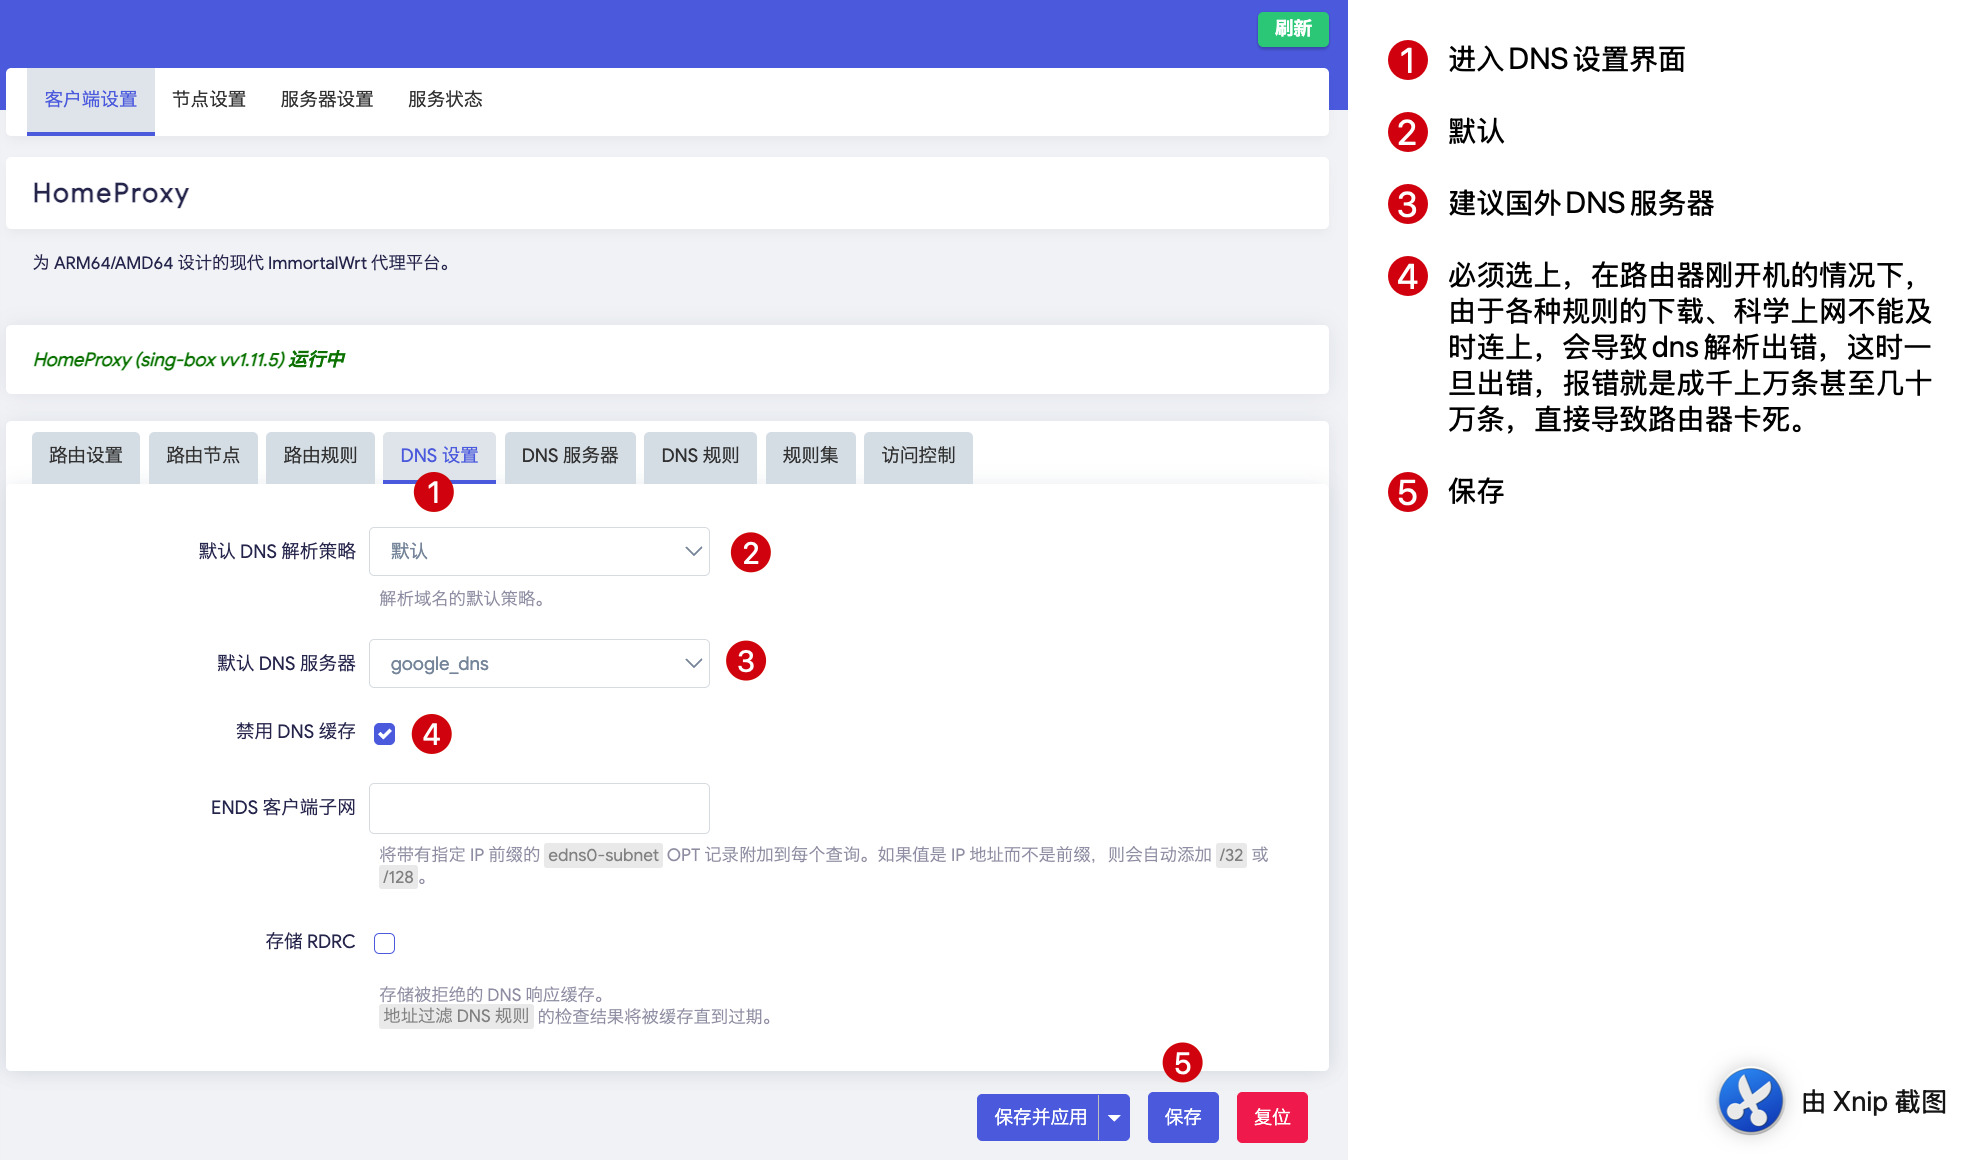This screenshot has height=1160, width=1988.
Task: Open the 服务状态 tab
Action: pyautogui.click(x=445, y=100)
